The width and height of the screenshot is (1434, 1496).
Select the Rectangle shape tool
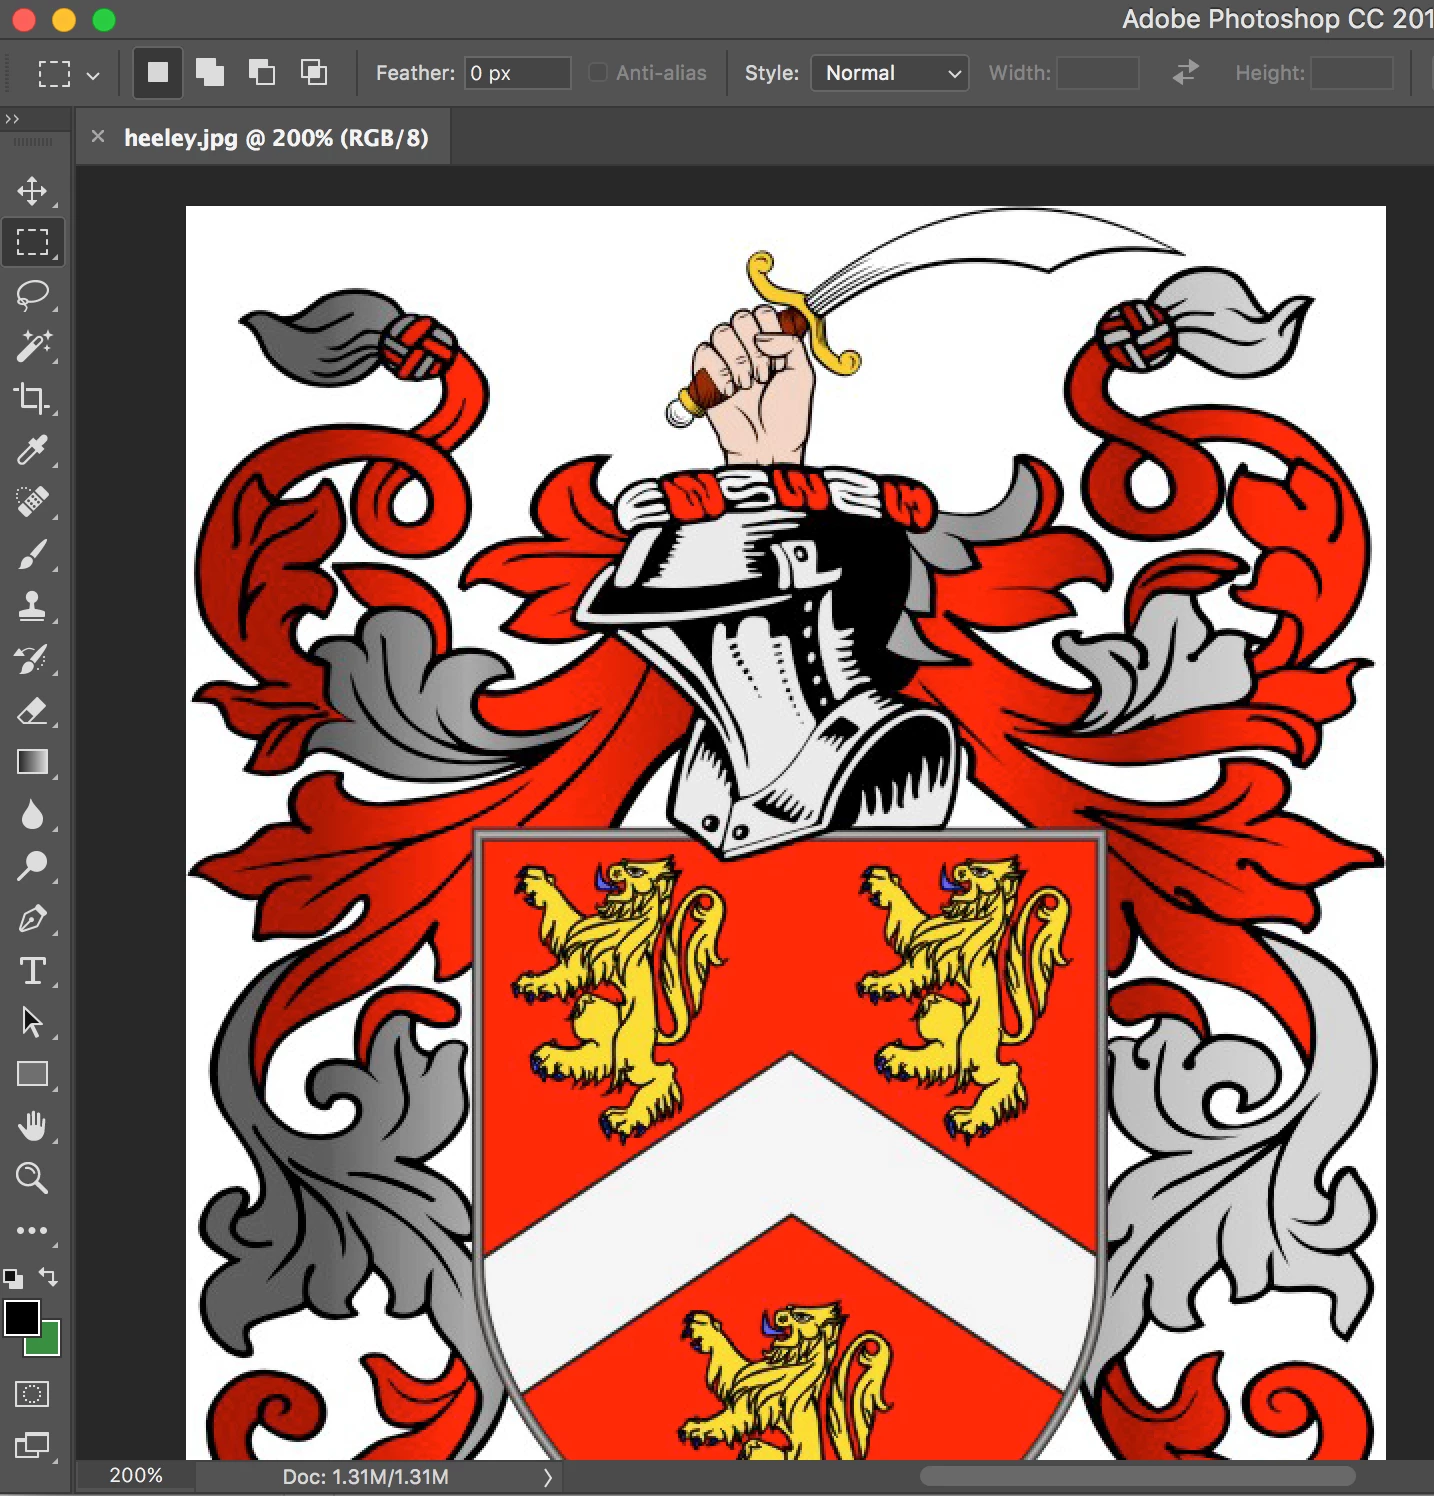pos(32,1074)
